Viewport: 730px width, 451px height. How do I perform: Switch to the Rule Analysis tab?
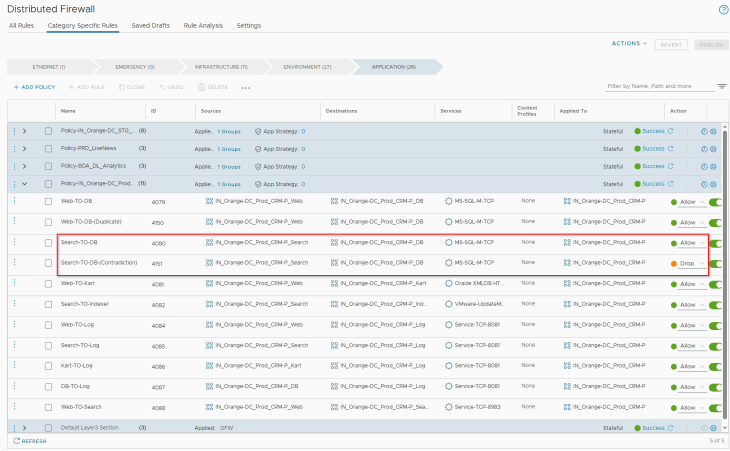(204, 25)
